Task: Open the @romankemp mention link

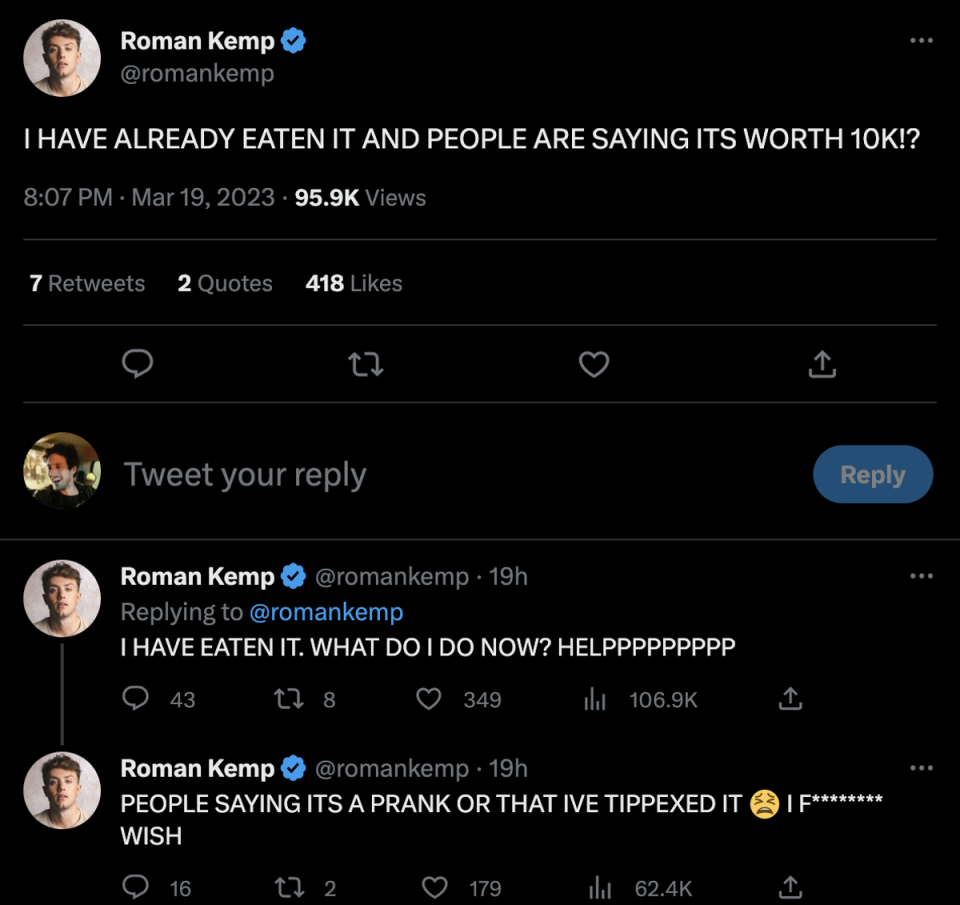Action: click(325, 611)
